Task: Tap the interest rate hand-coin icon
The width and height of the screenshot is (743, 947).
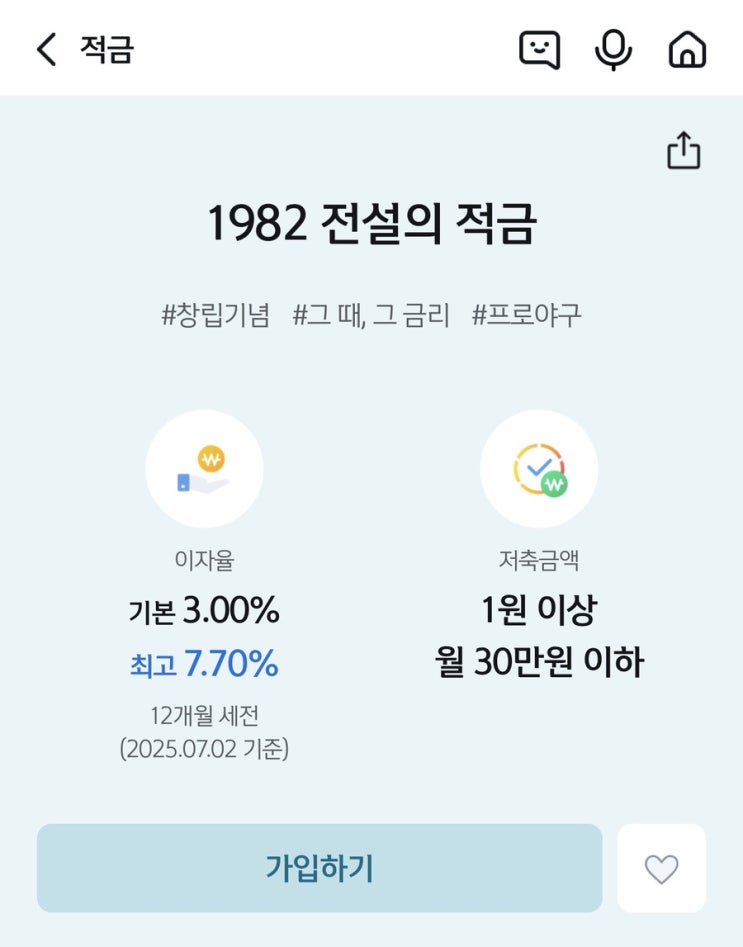Action: [x=204, y=469]
